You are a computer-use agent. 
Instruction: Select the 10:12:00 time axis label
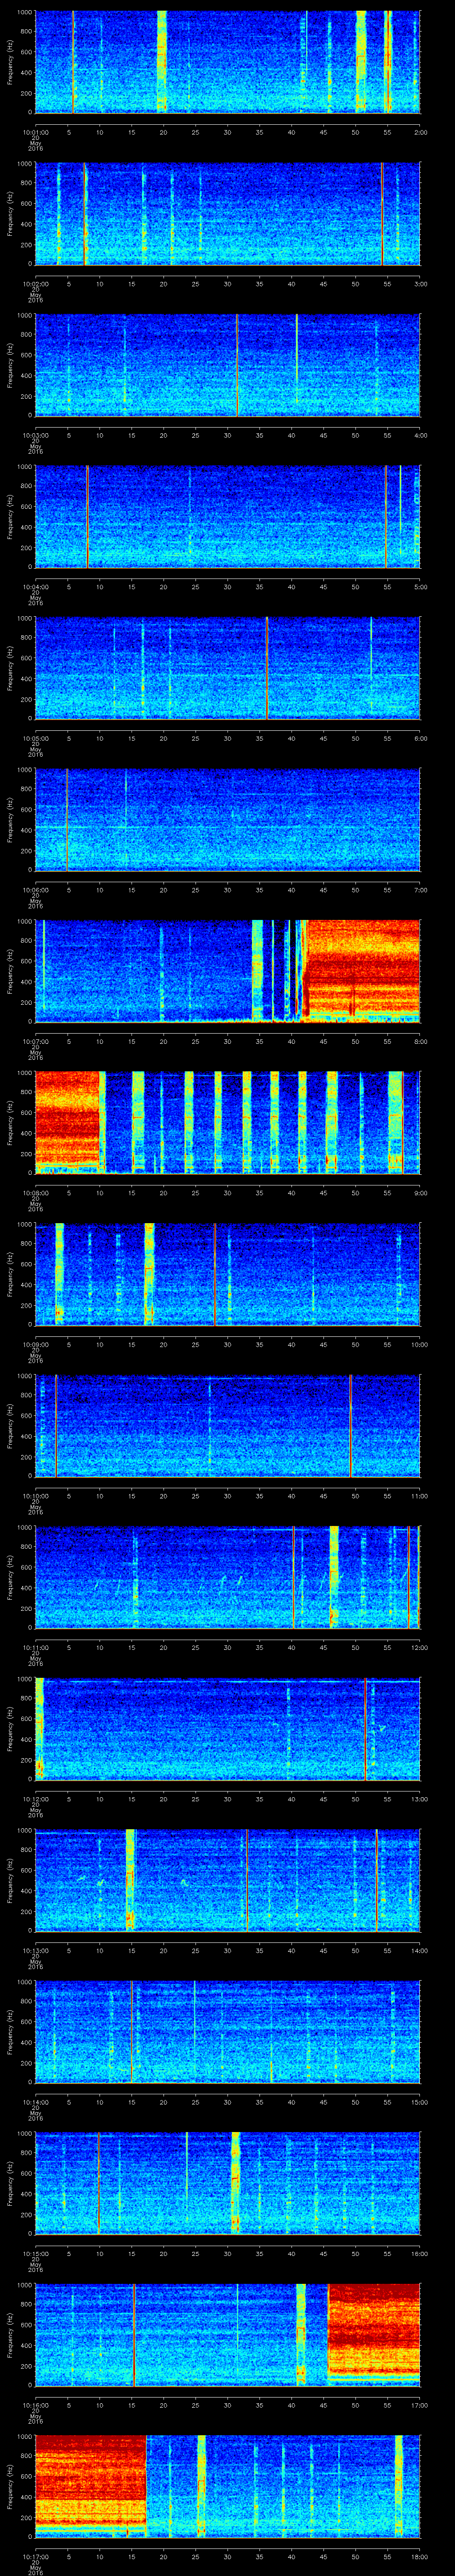coord(35,1799)
